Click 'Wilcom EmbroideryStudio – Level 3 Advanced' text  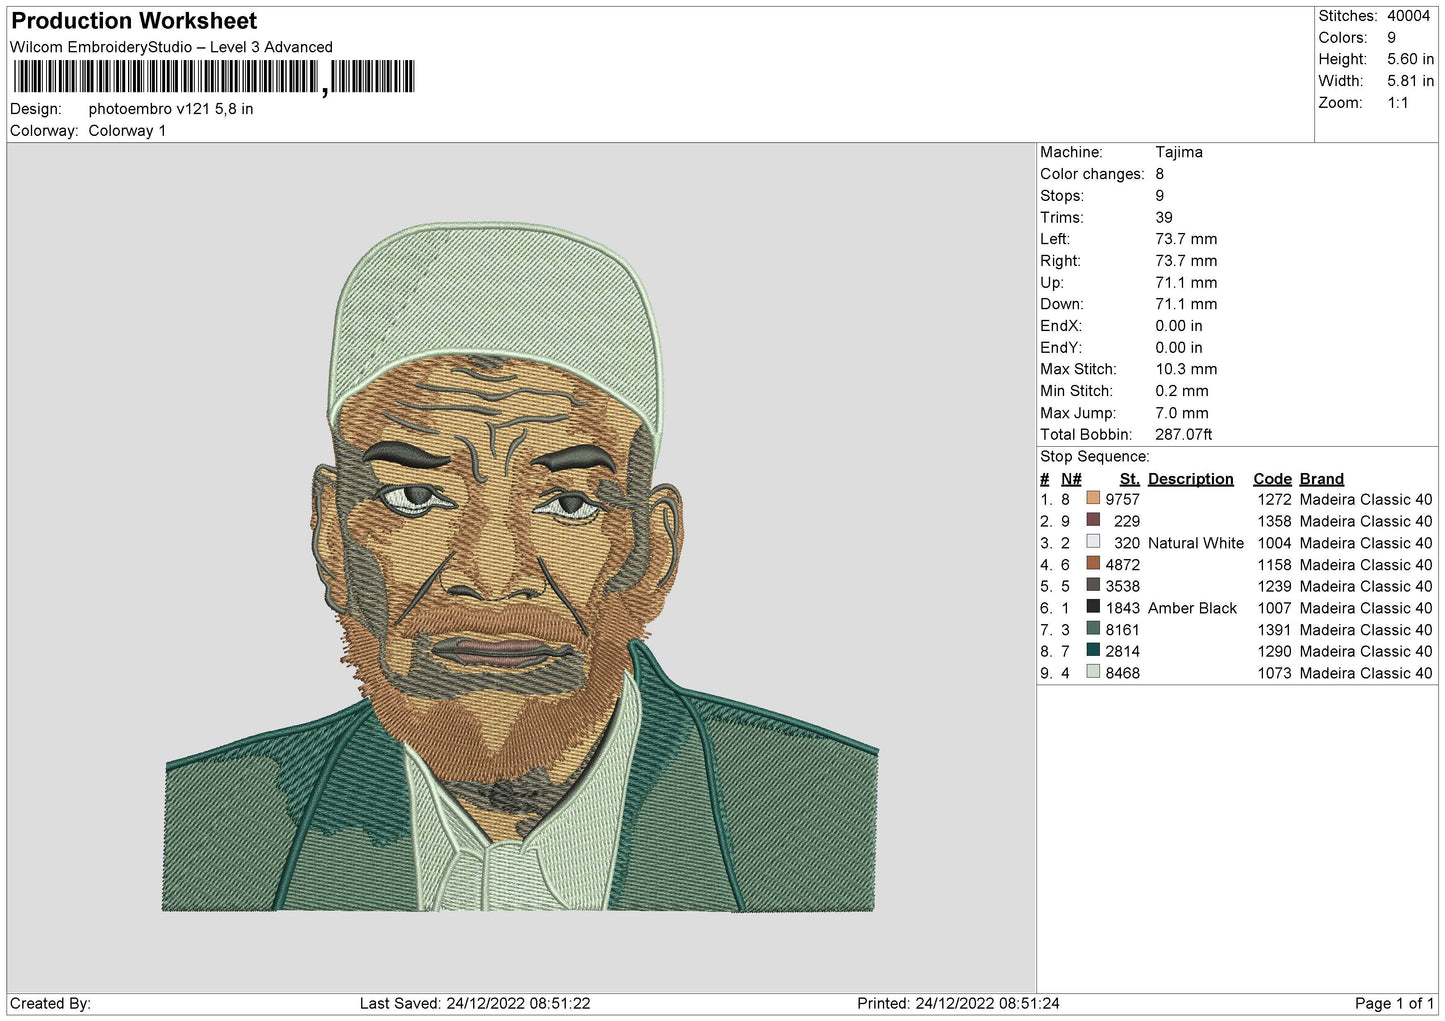click(x=171, y=47)
